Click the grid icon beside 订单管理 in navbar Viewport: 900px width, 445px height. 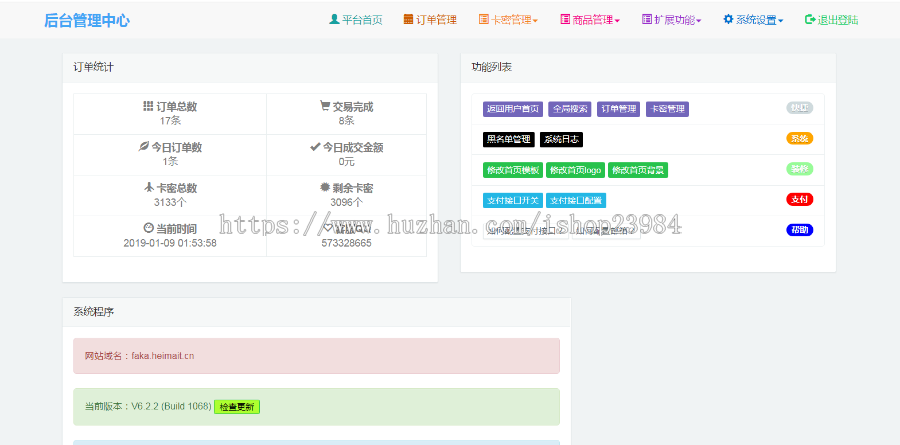point(408,19)
